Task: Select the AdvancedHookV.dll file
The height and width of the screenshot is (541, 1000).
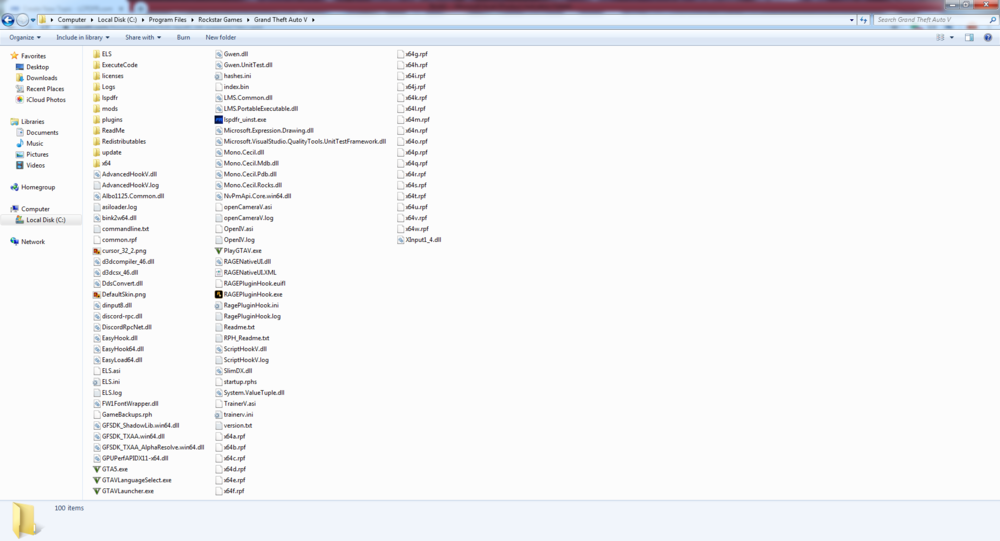Action: click(129, 174)
